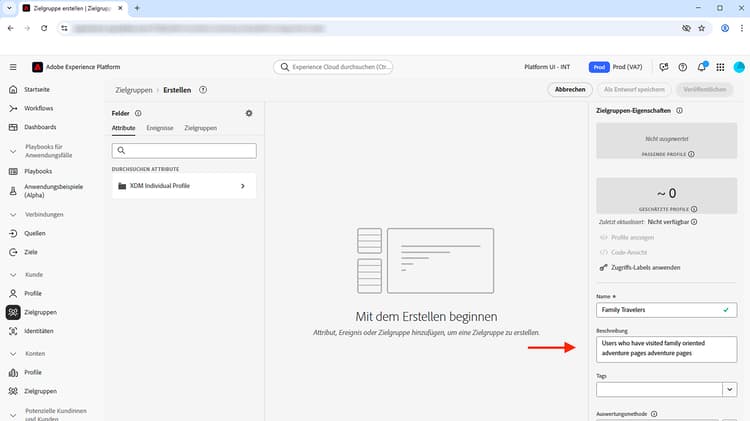This screenshot has height=421, width=750.
Task: Bookmark this page with the star icon
Action: 702,28
